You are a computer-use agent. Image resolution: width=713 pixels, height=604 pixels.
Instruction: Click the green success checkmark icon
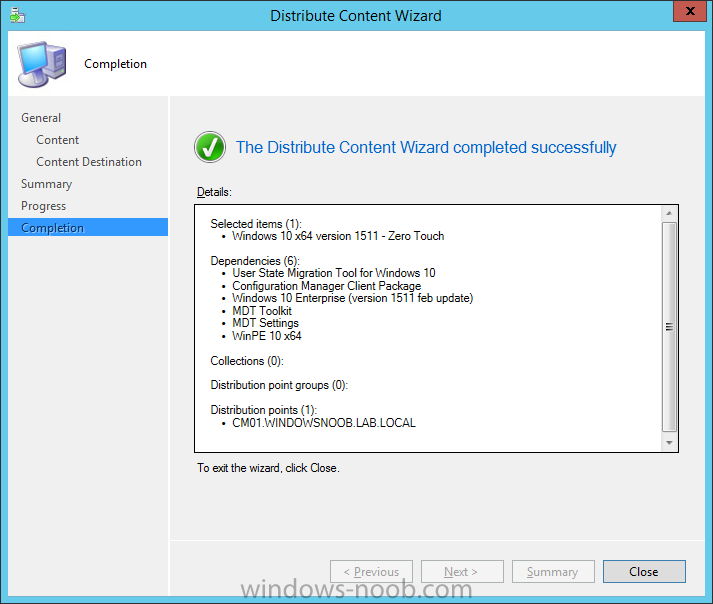click(x=210, y=147)
